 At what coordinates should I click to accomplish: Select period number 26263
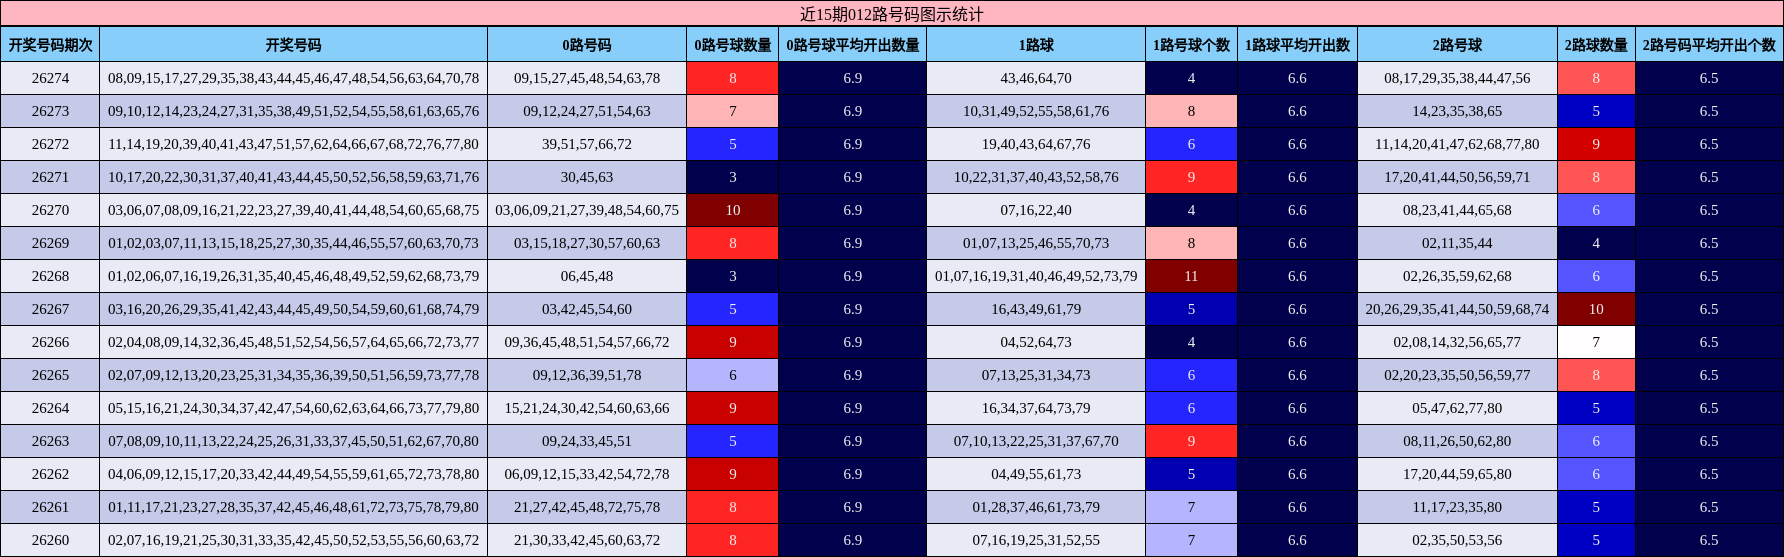pos(50,441)
